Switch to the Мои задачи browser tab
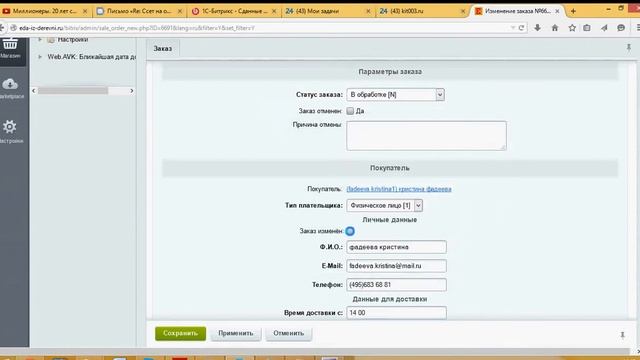The width and height of the screenshot is (640, 360). [328, 11]
